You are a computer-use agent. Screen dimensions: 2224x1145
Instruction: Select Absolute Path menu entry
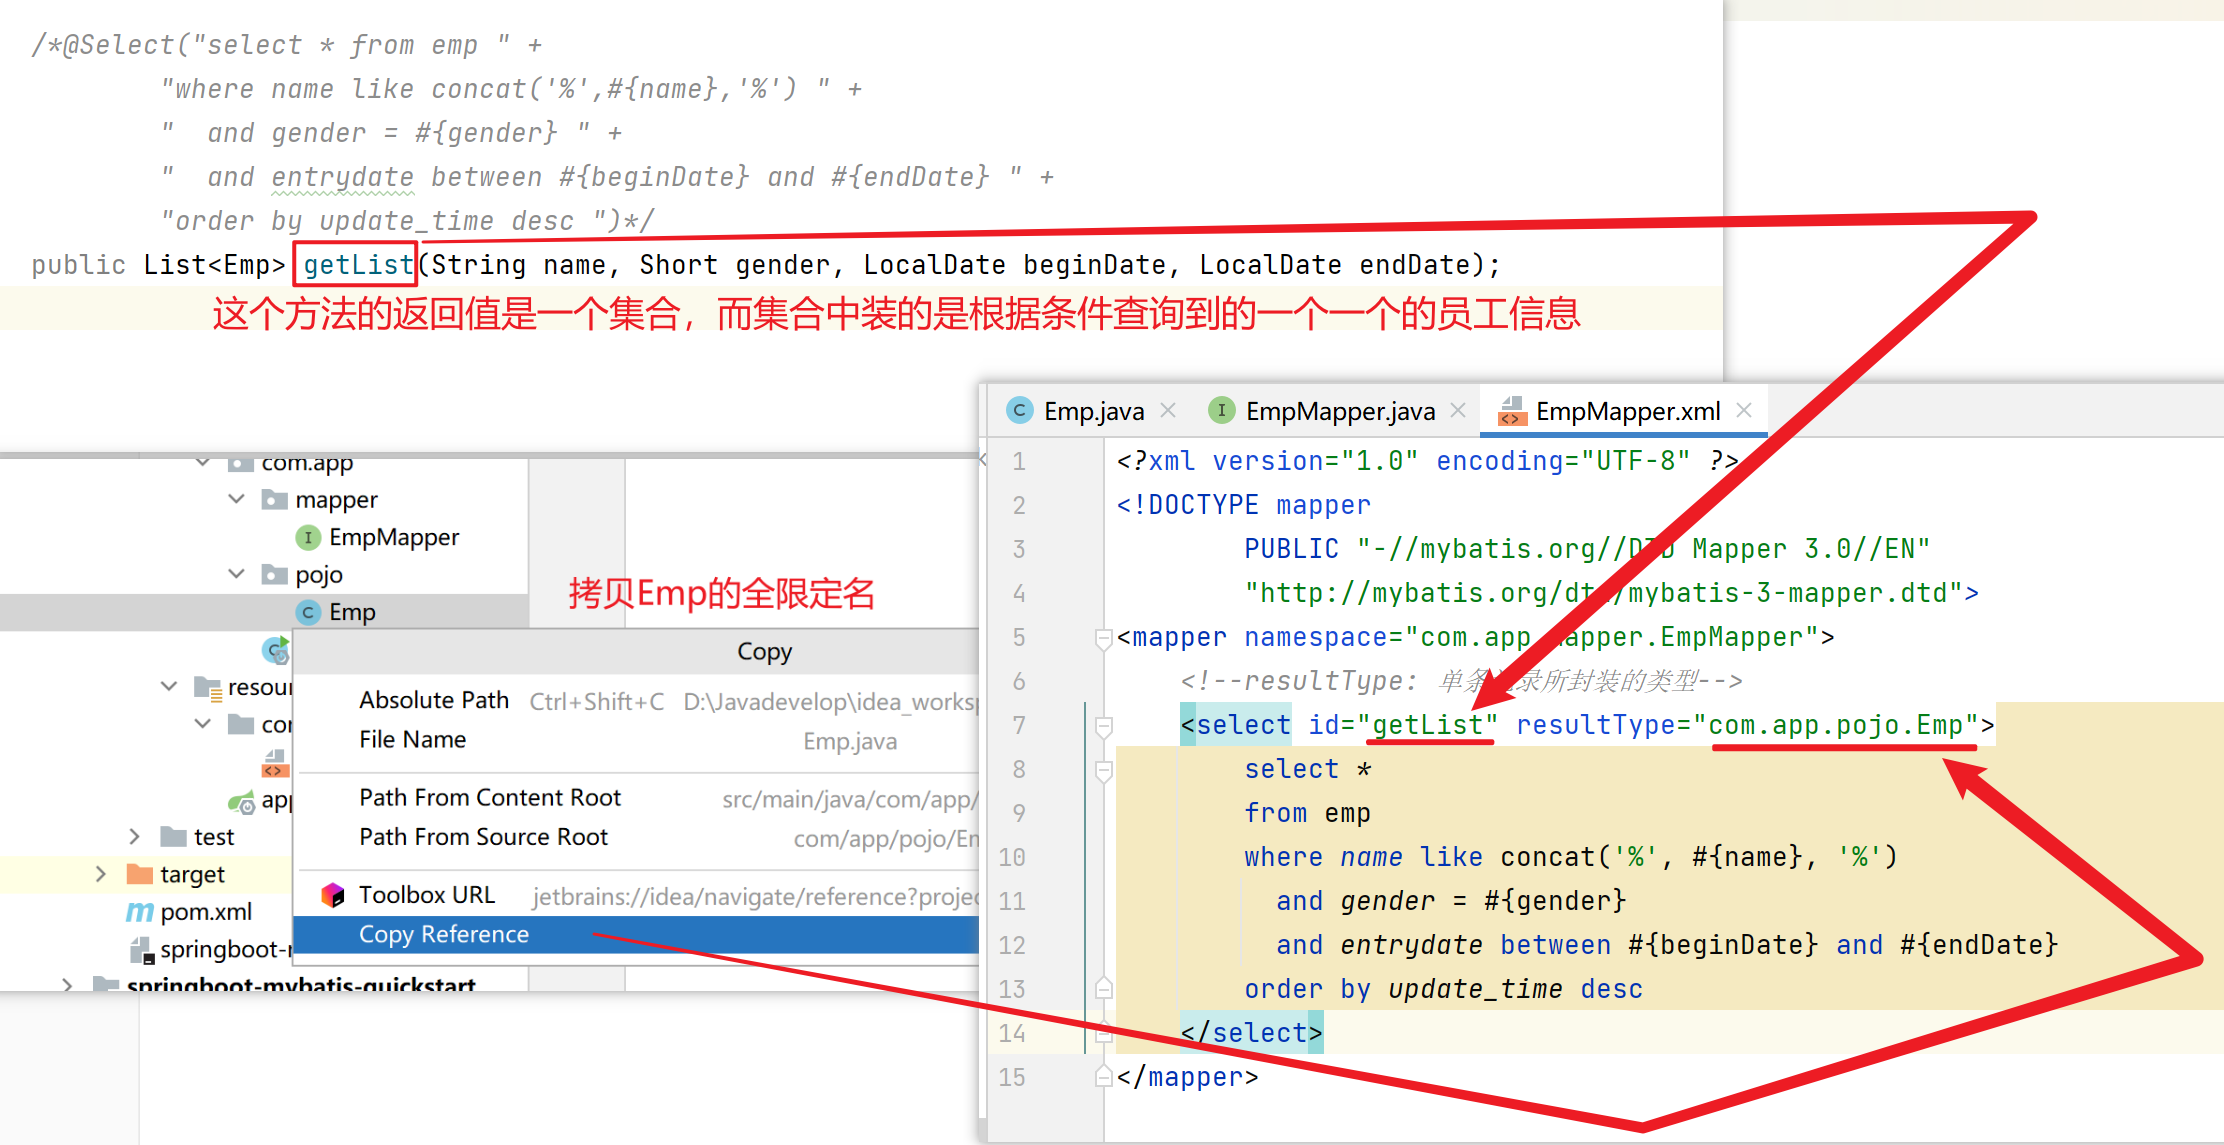434,700
